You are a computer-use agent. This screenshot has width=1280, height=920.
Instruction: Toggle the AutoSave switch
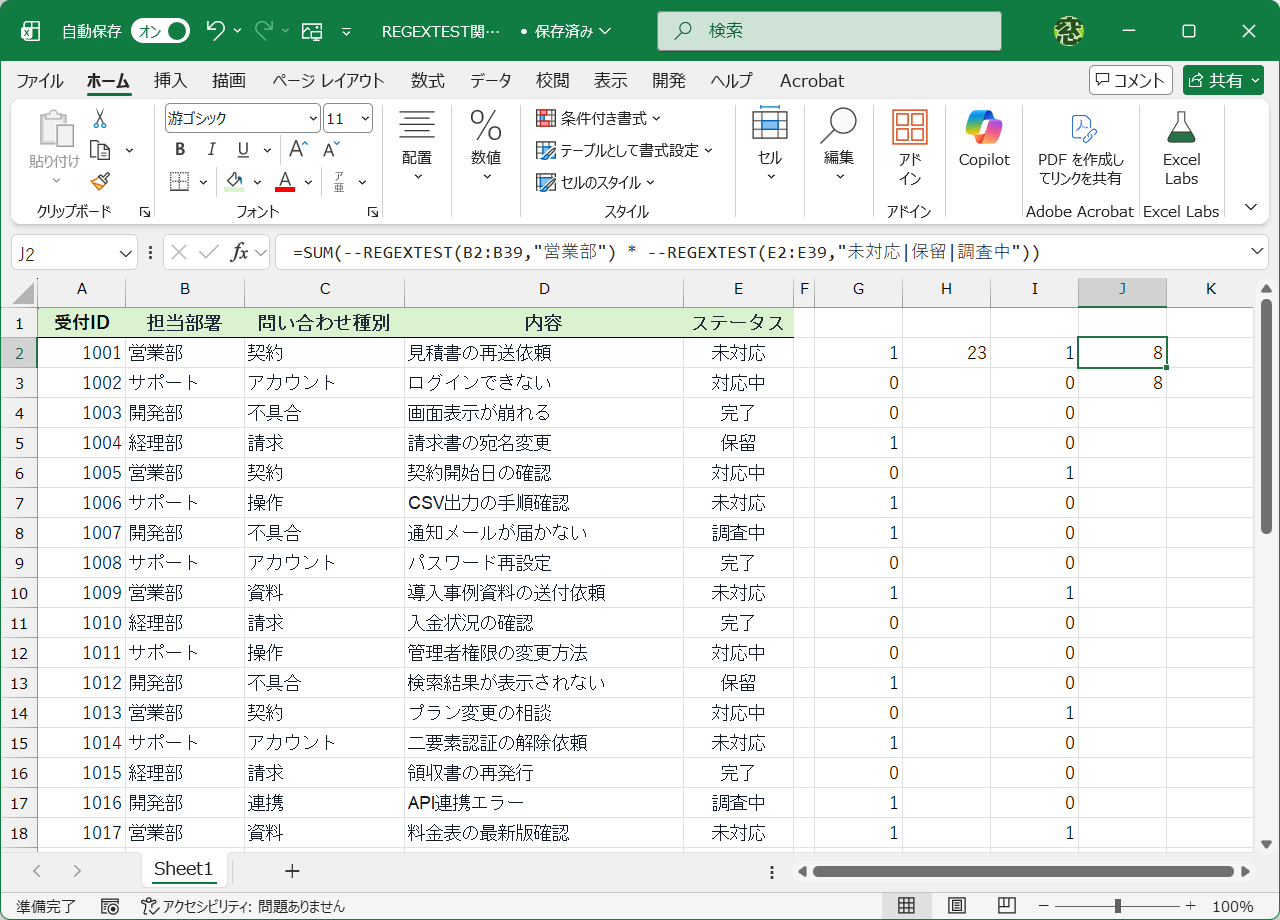click(x=160, y=31)
